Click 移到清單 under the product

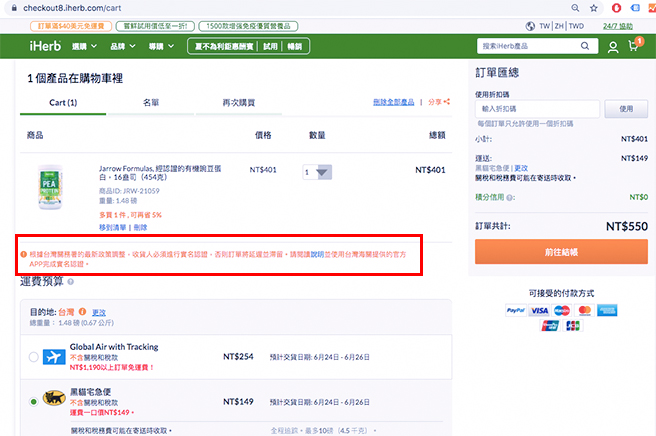[x=113, y=228]
